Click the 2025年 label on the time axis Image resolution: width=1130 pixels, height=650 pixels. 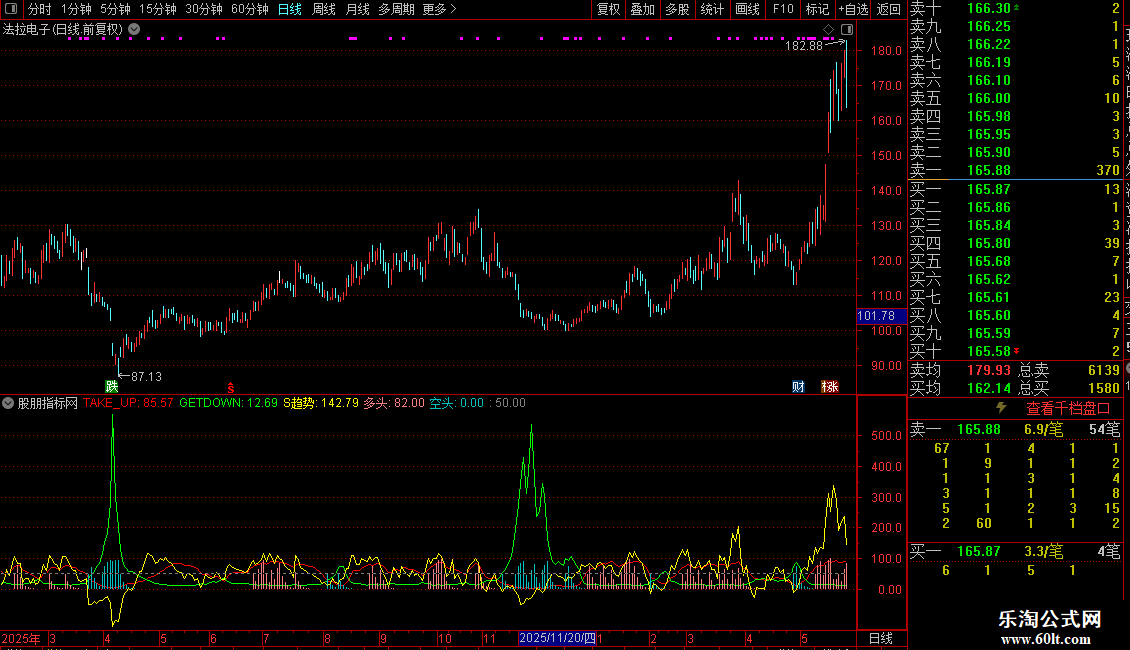(21, 638)
